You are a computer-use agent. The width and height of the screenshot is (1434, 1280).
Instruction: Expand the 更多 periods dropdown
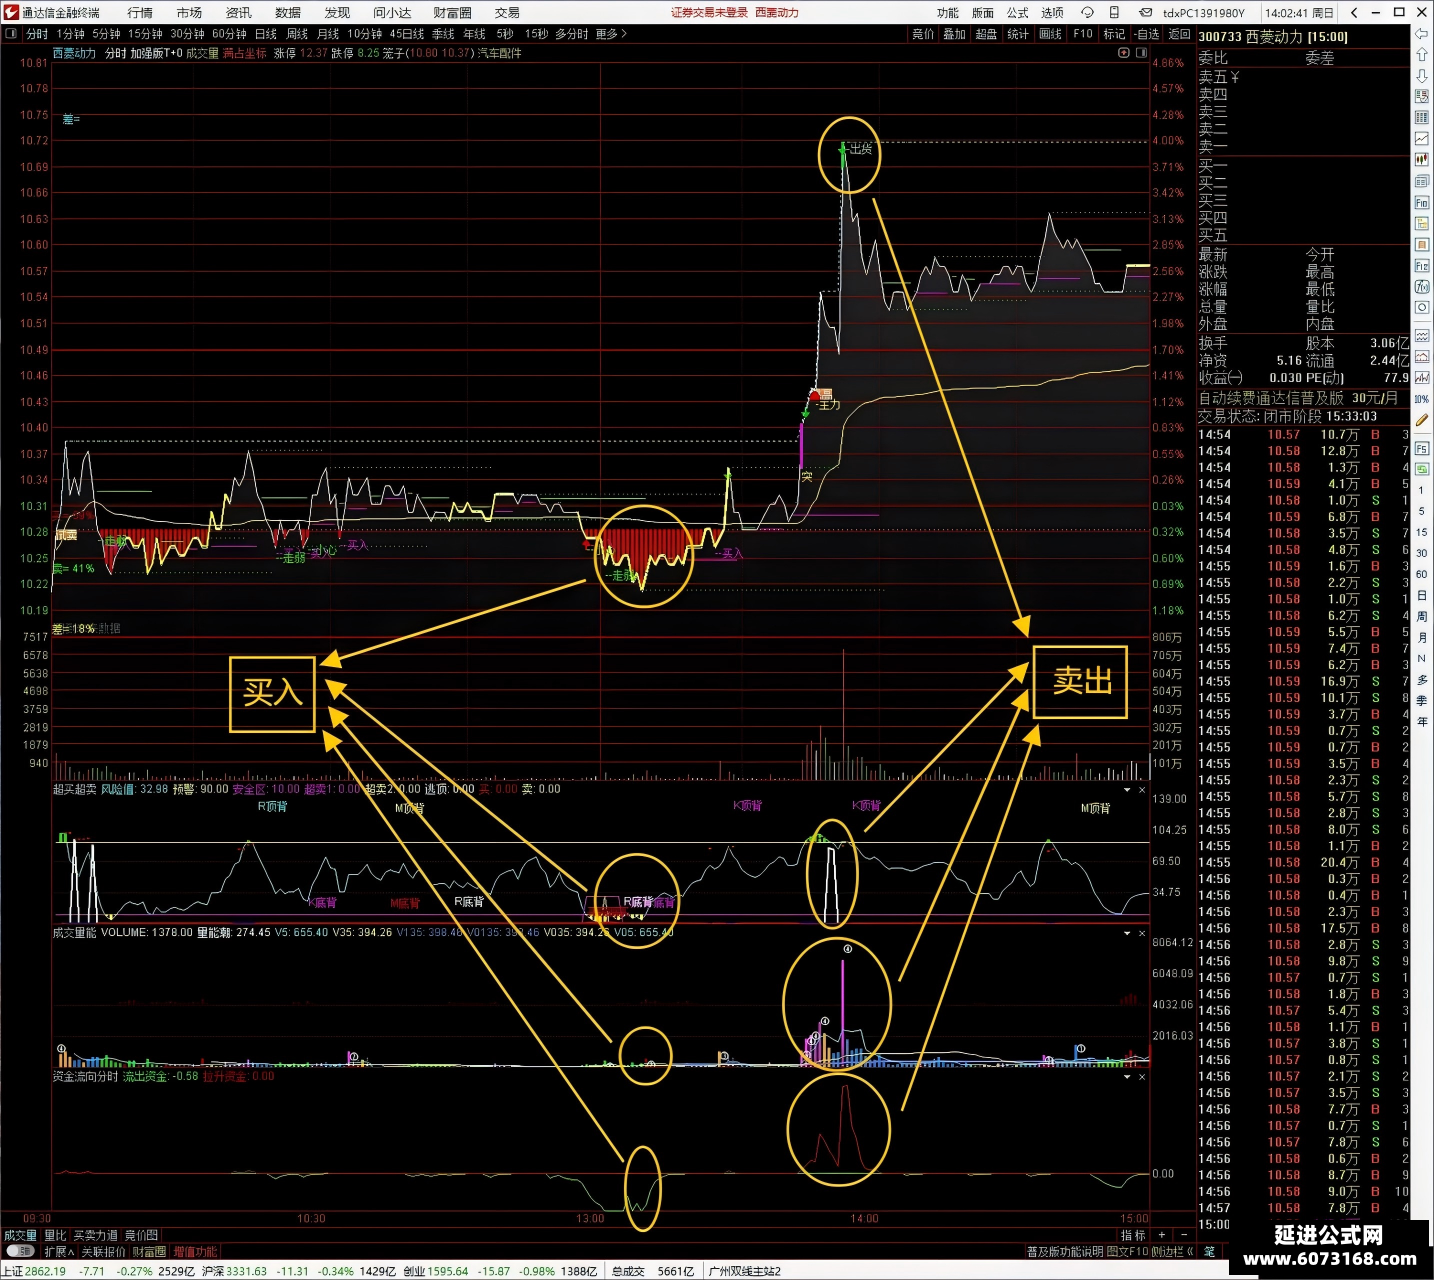click(x=610, y=34)
